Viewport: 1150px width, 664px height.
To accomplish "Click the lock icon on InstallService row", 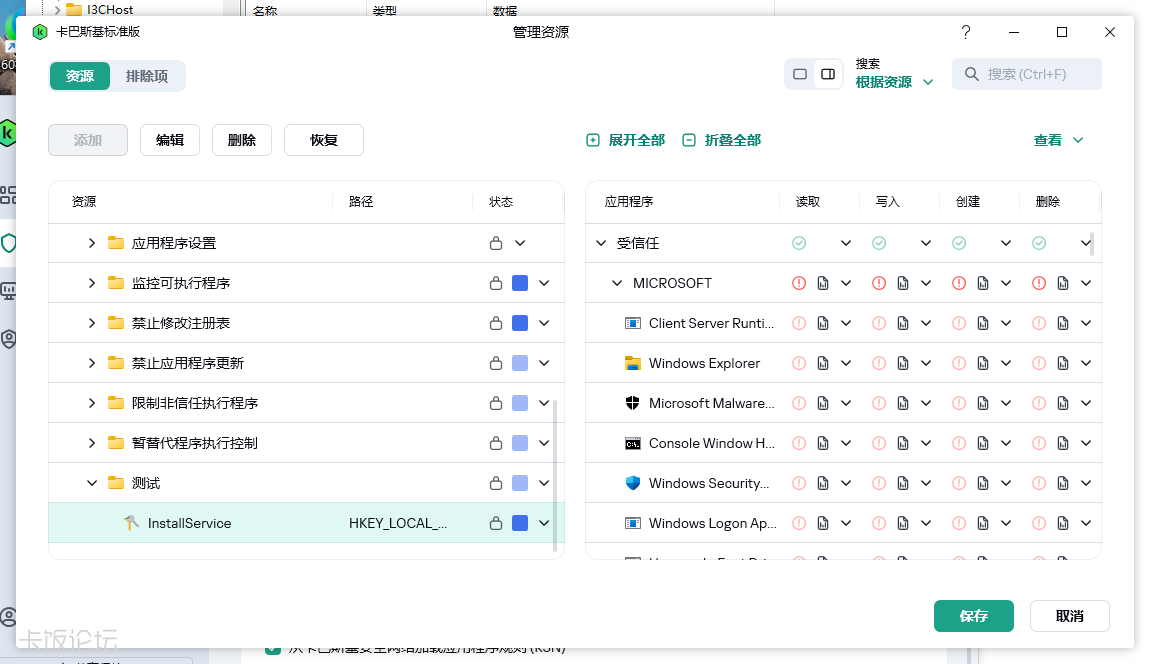I will click(x=497, y=523).
